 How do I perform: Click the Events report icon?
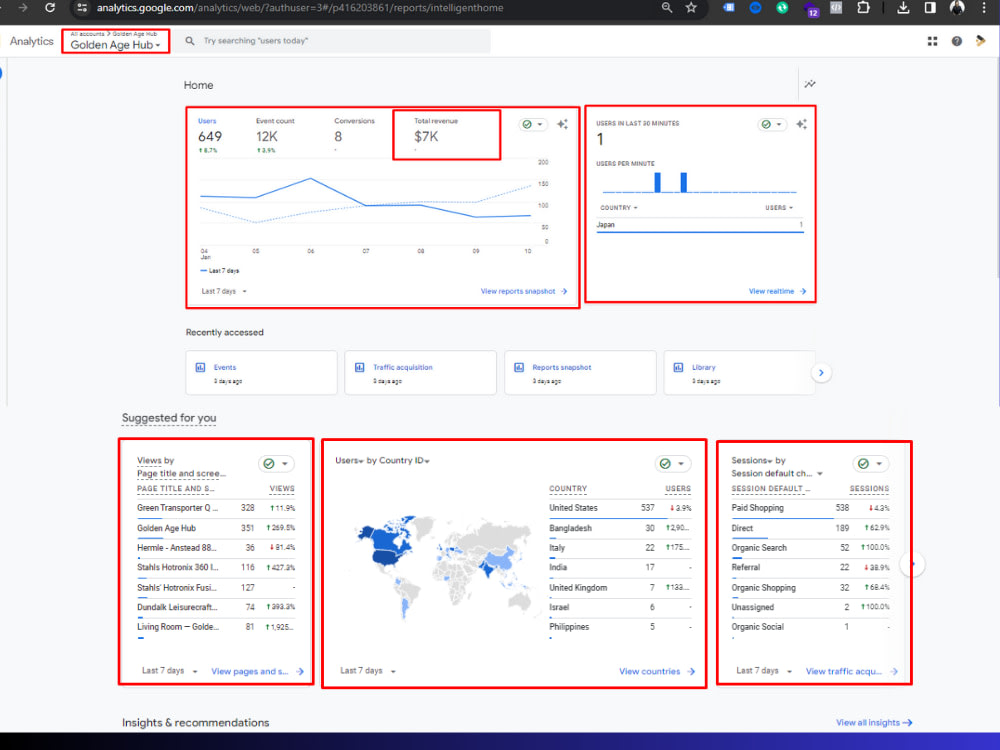pos(200,367)
